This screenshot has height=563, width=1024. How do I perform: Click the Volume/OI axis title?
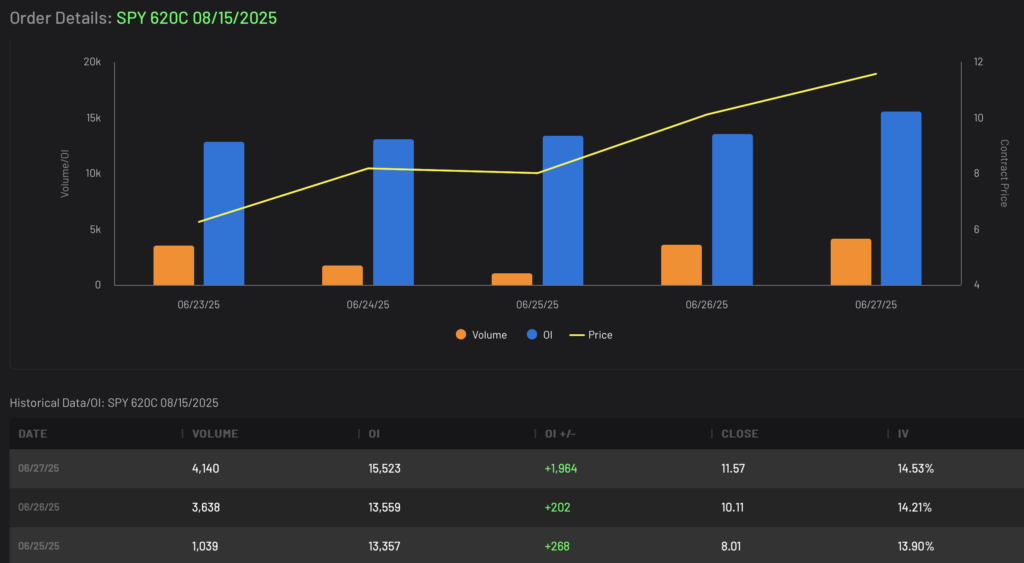pos(65,173)
